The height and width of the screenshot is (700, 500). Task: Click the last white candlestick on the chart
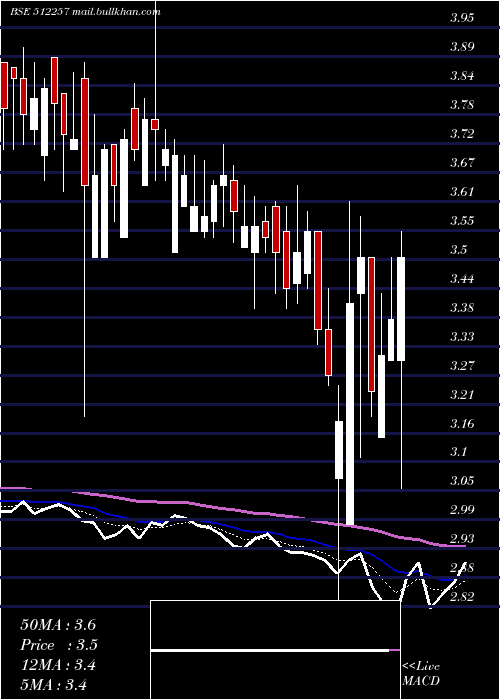tap(401, 309)
